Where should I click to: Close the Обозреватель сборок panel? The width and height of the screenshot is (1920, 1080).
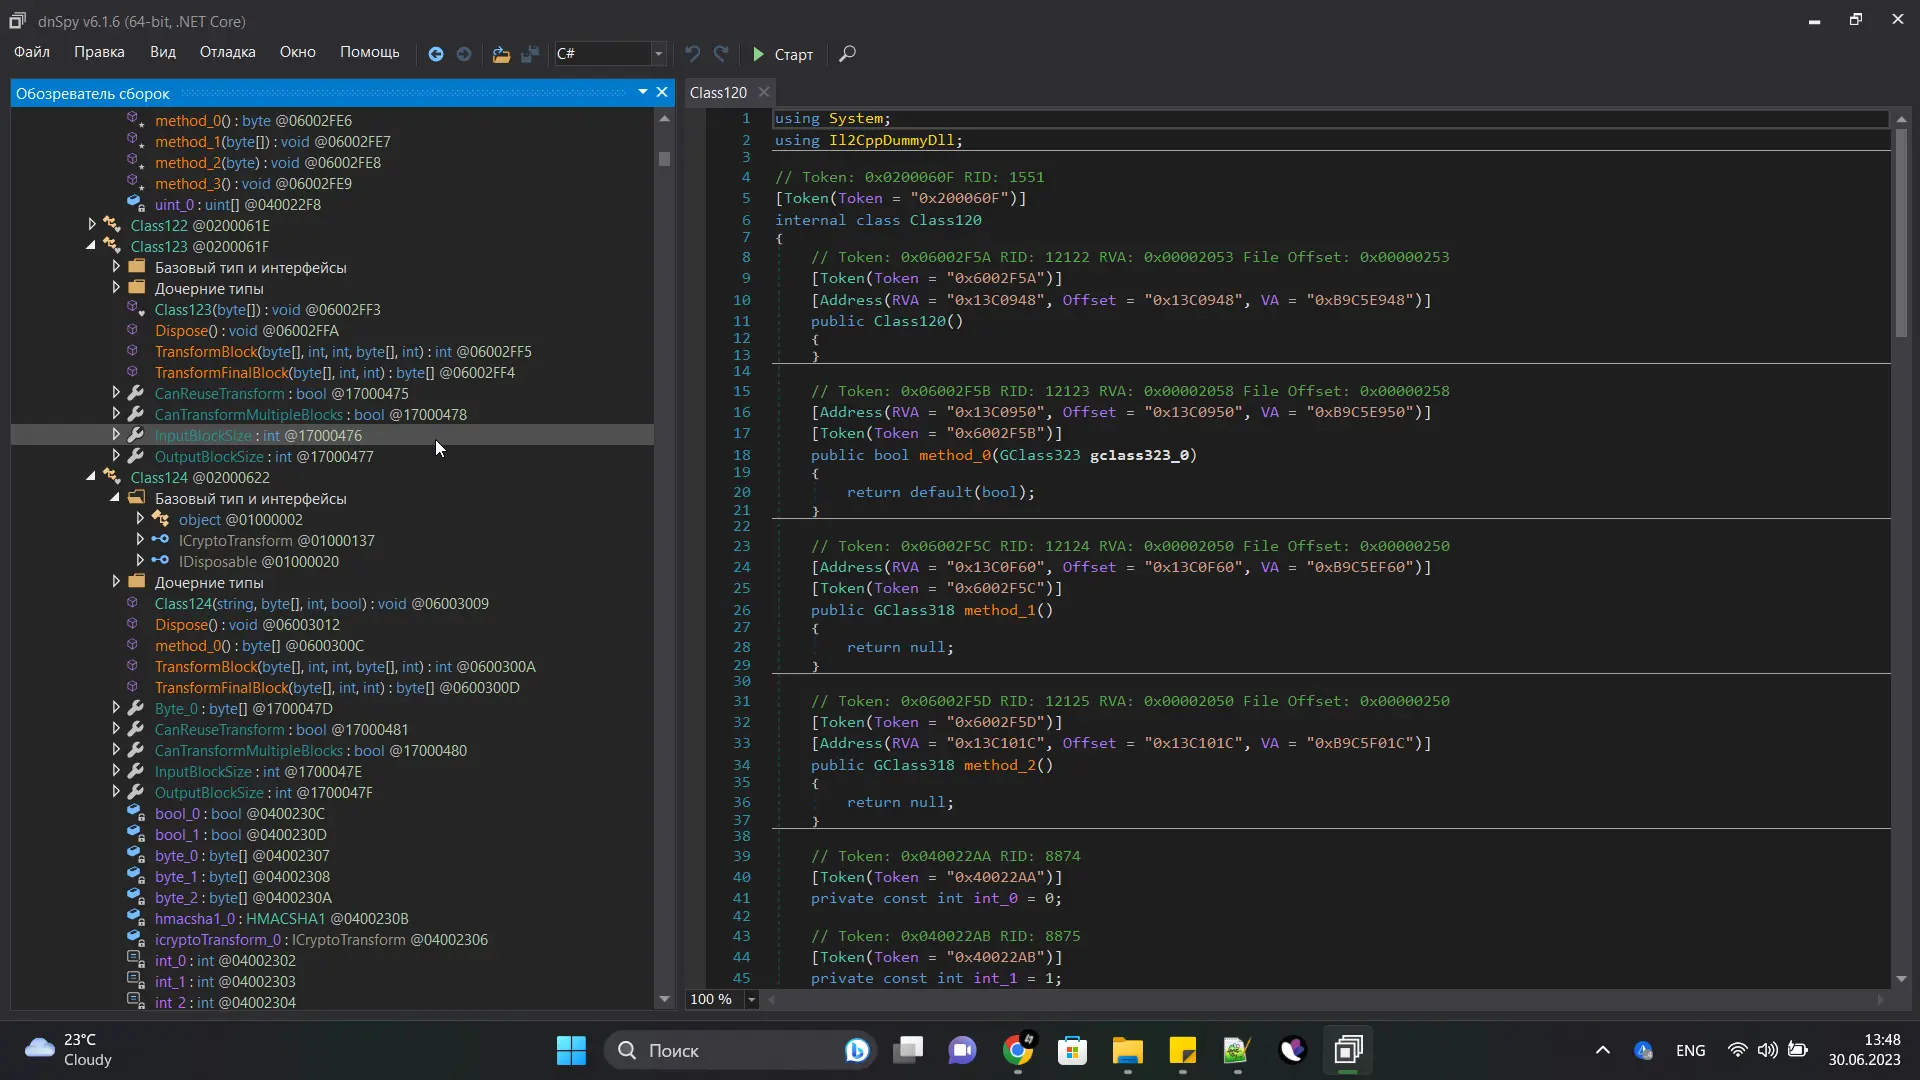pos(662,92)
